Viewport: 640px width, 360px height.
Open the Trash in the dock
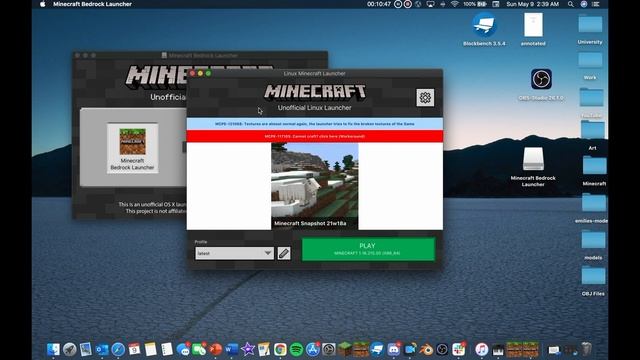[587, 350]
